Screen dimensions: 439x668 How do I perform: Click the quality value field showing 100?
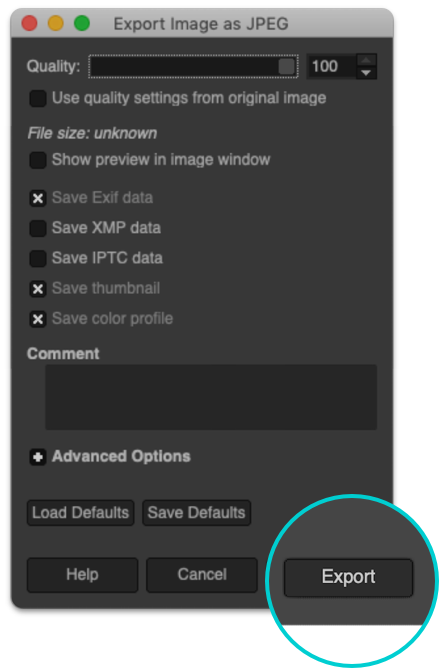tap(332, 66)
